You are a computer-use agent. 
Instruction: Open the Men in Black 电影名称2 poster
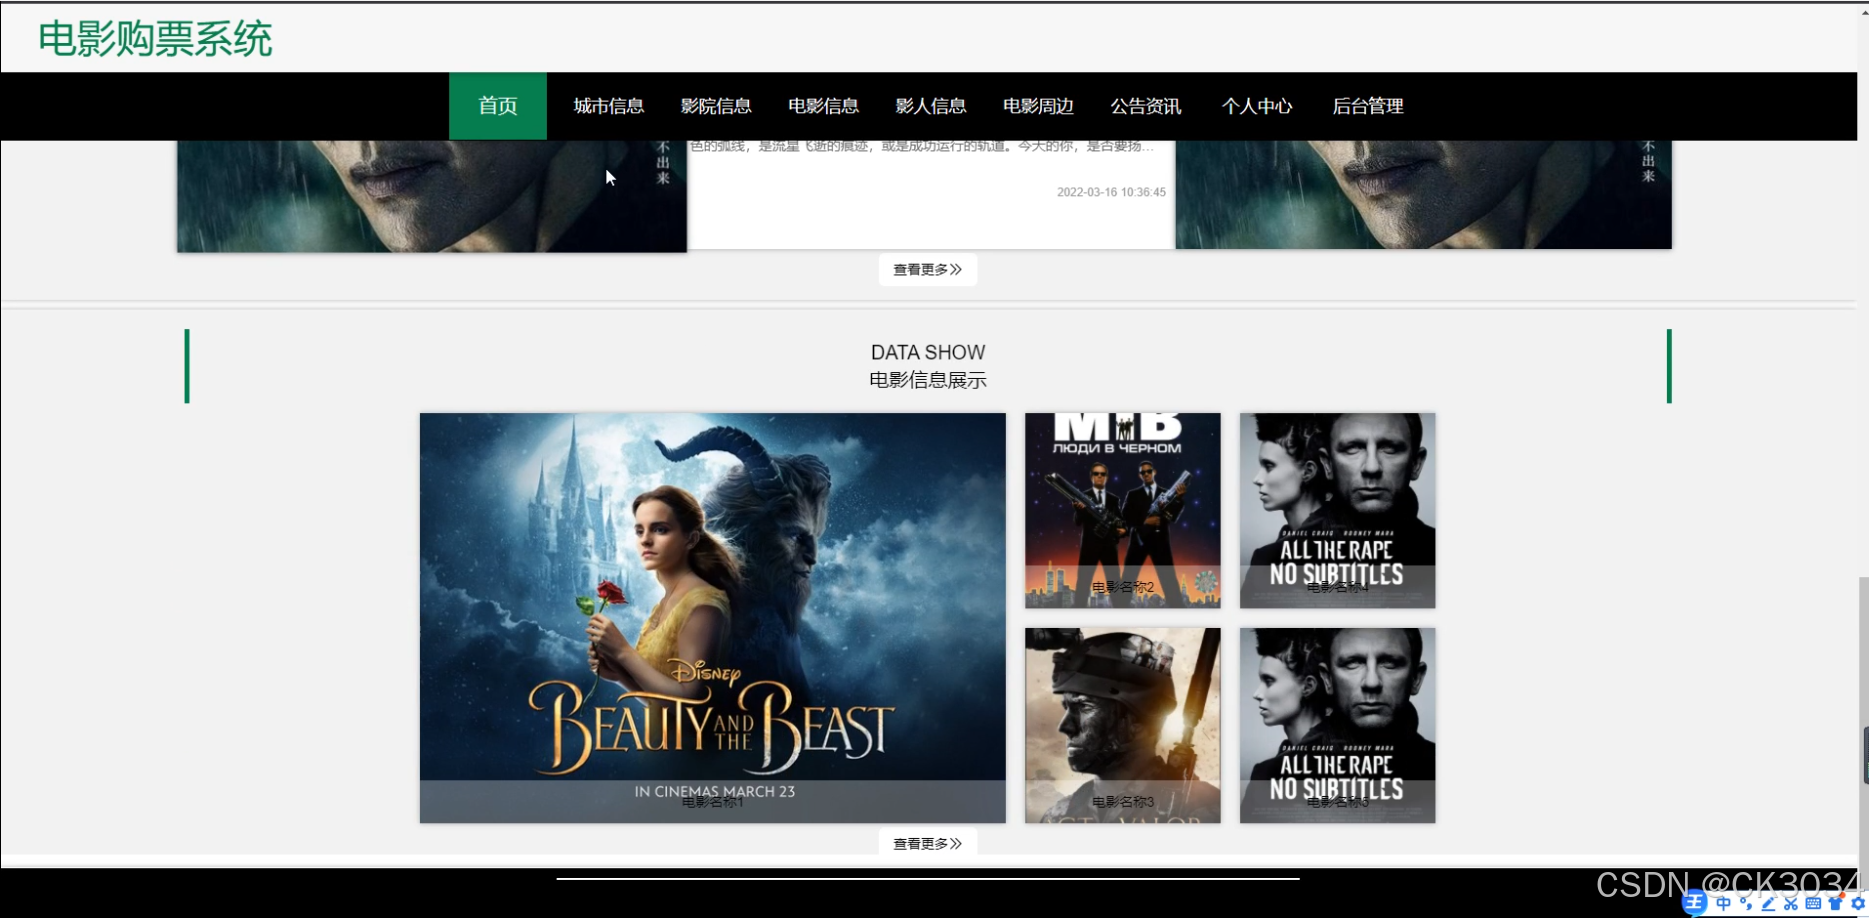(1122, 510)
